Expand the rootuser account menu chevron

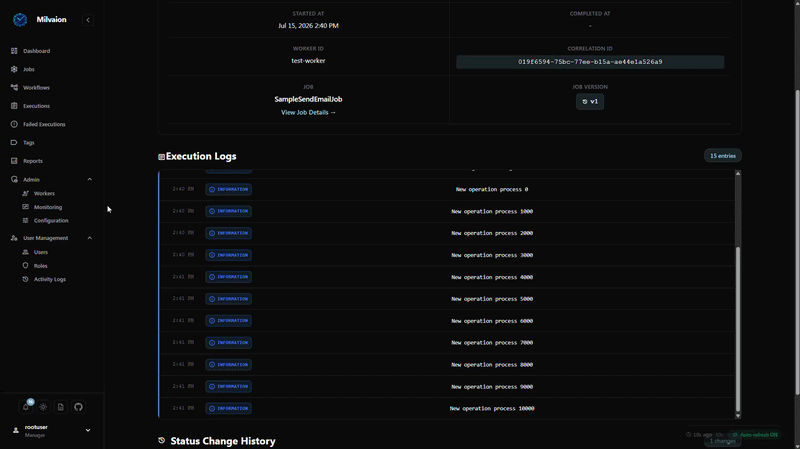(88, 431)
